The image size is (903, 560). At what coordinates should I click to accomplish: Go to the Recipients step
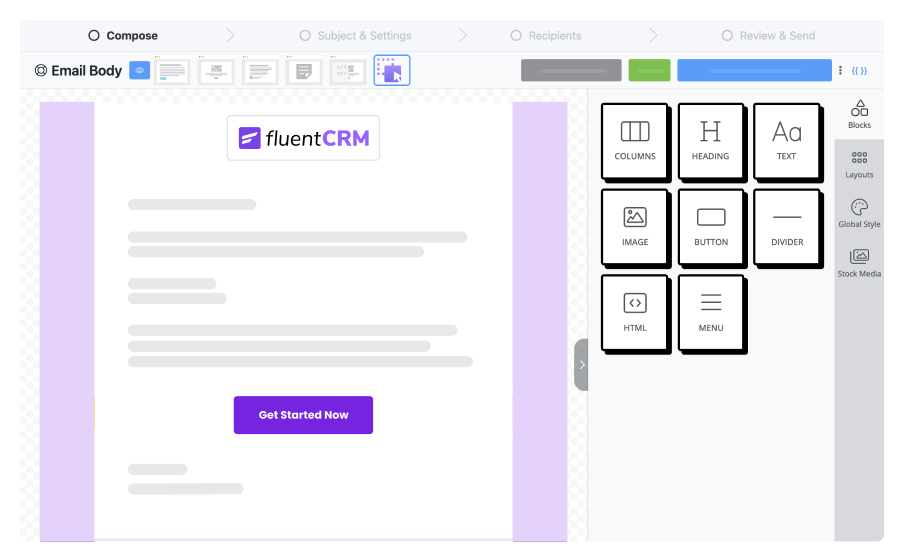click(546, 36)
